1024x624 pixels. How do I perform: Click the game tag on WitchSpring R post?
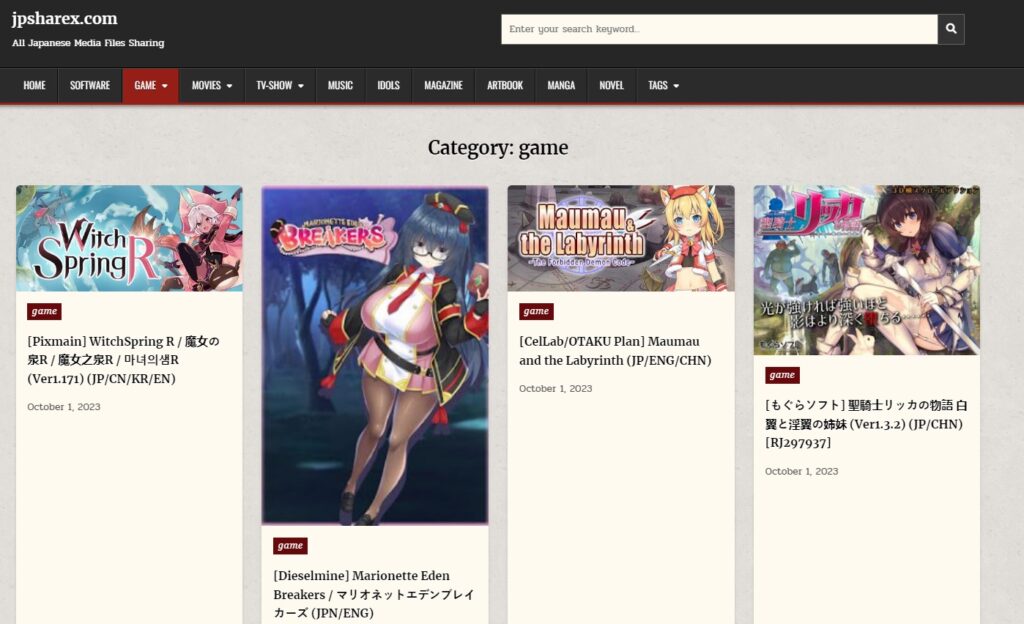click(x=44, y=311)
